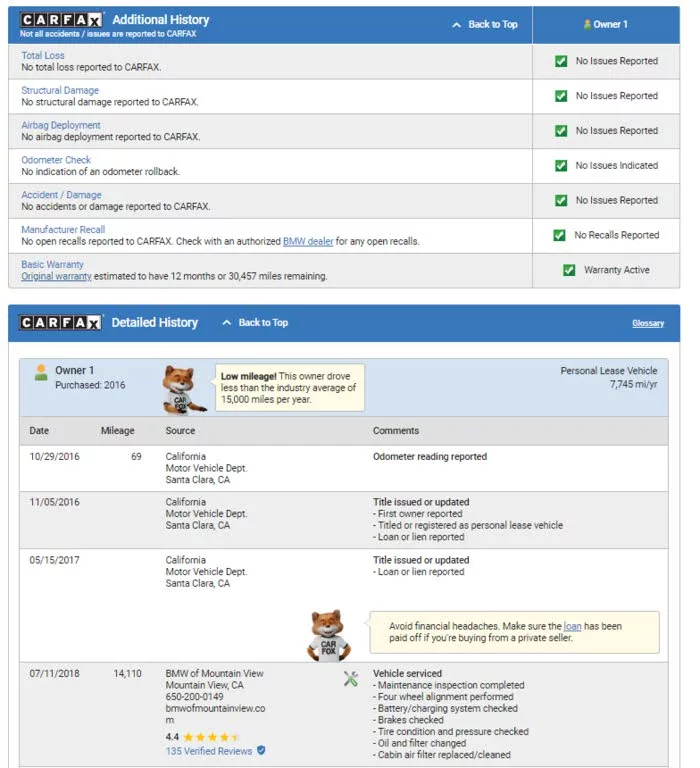Open the Basic Warranty link

[x=52, y=264]
